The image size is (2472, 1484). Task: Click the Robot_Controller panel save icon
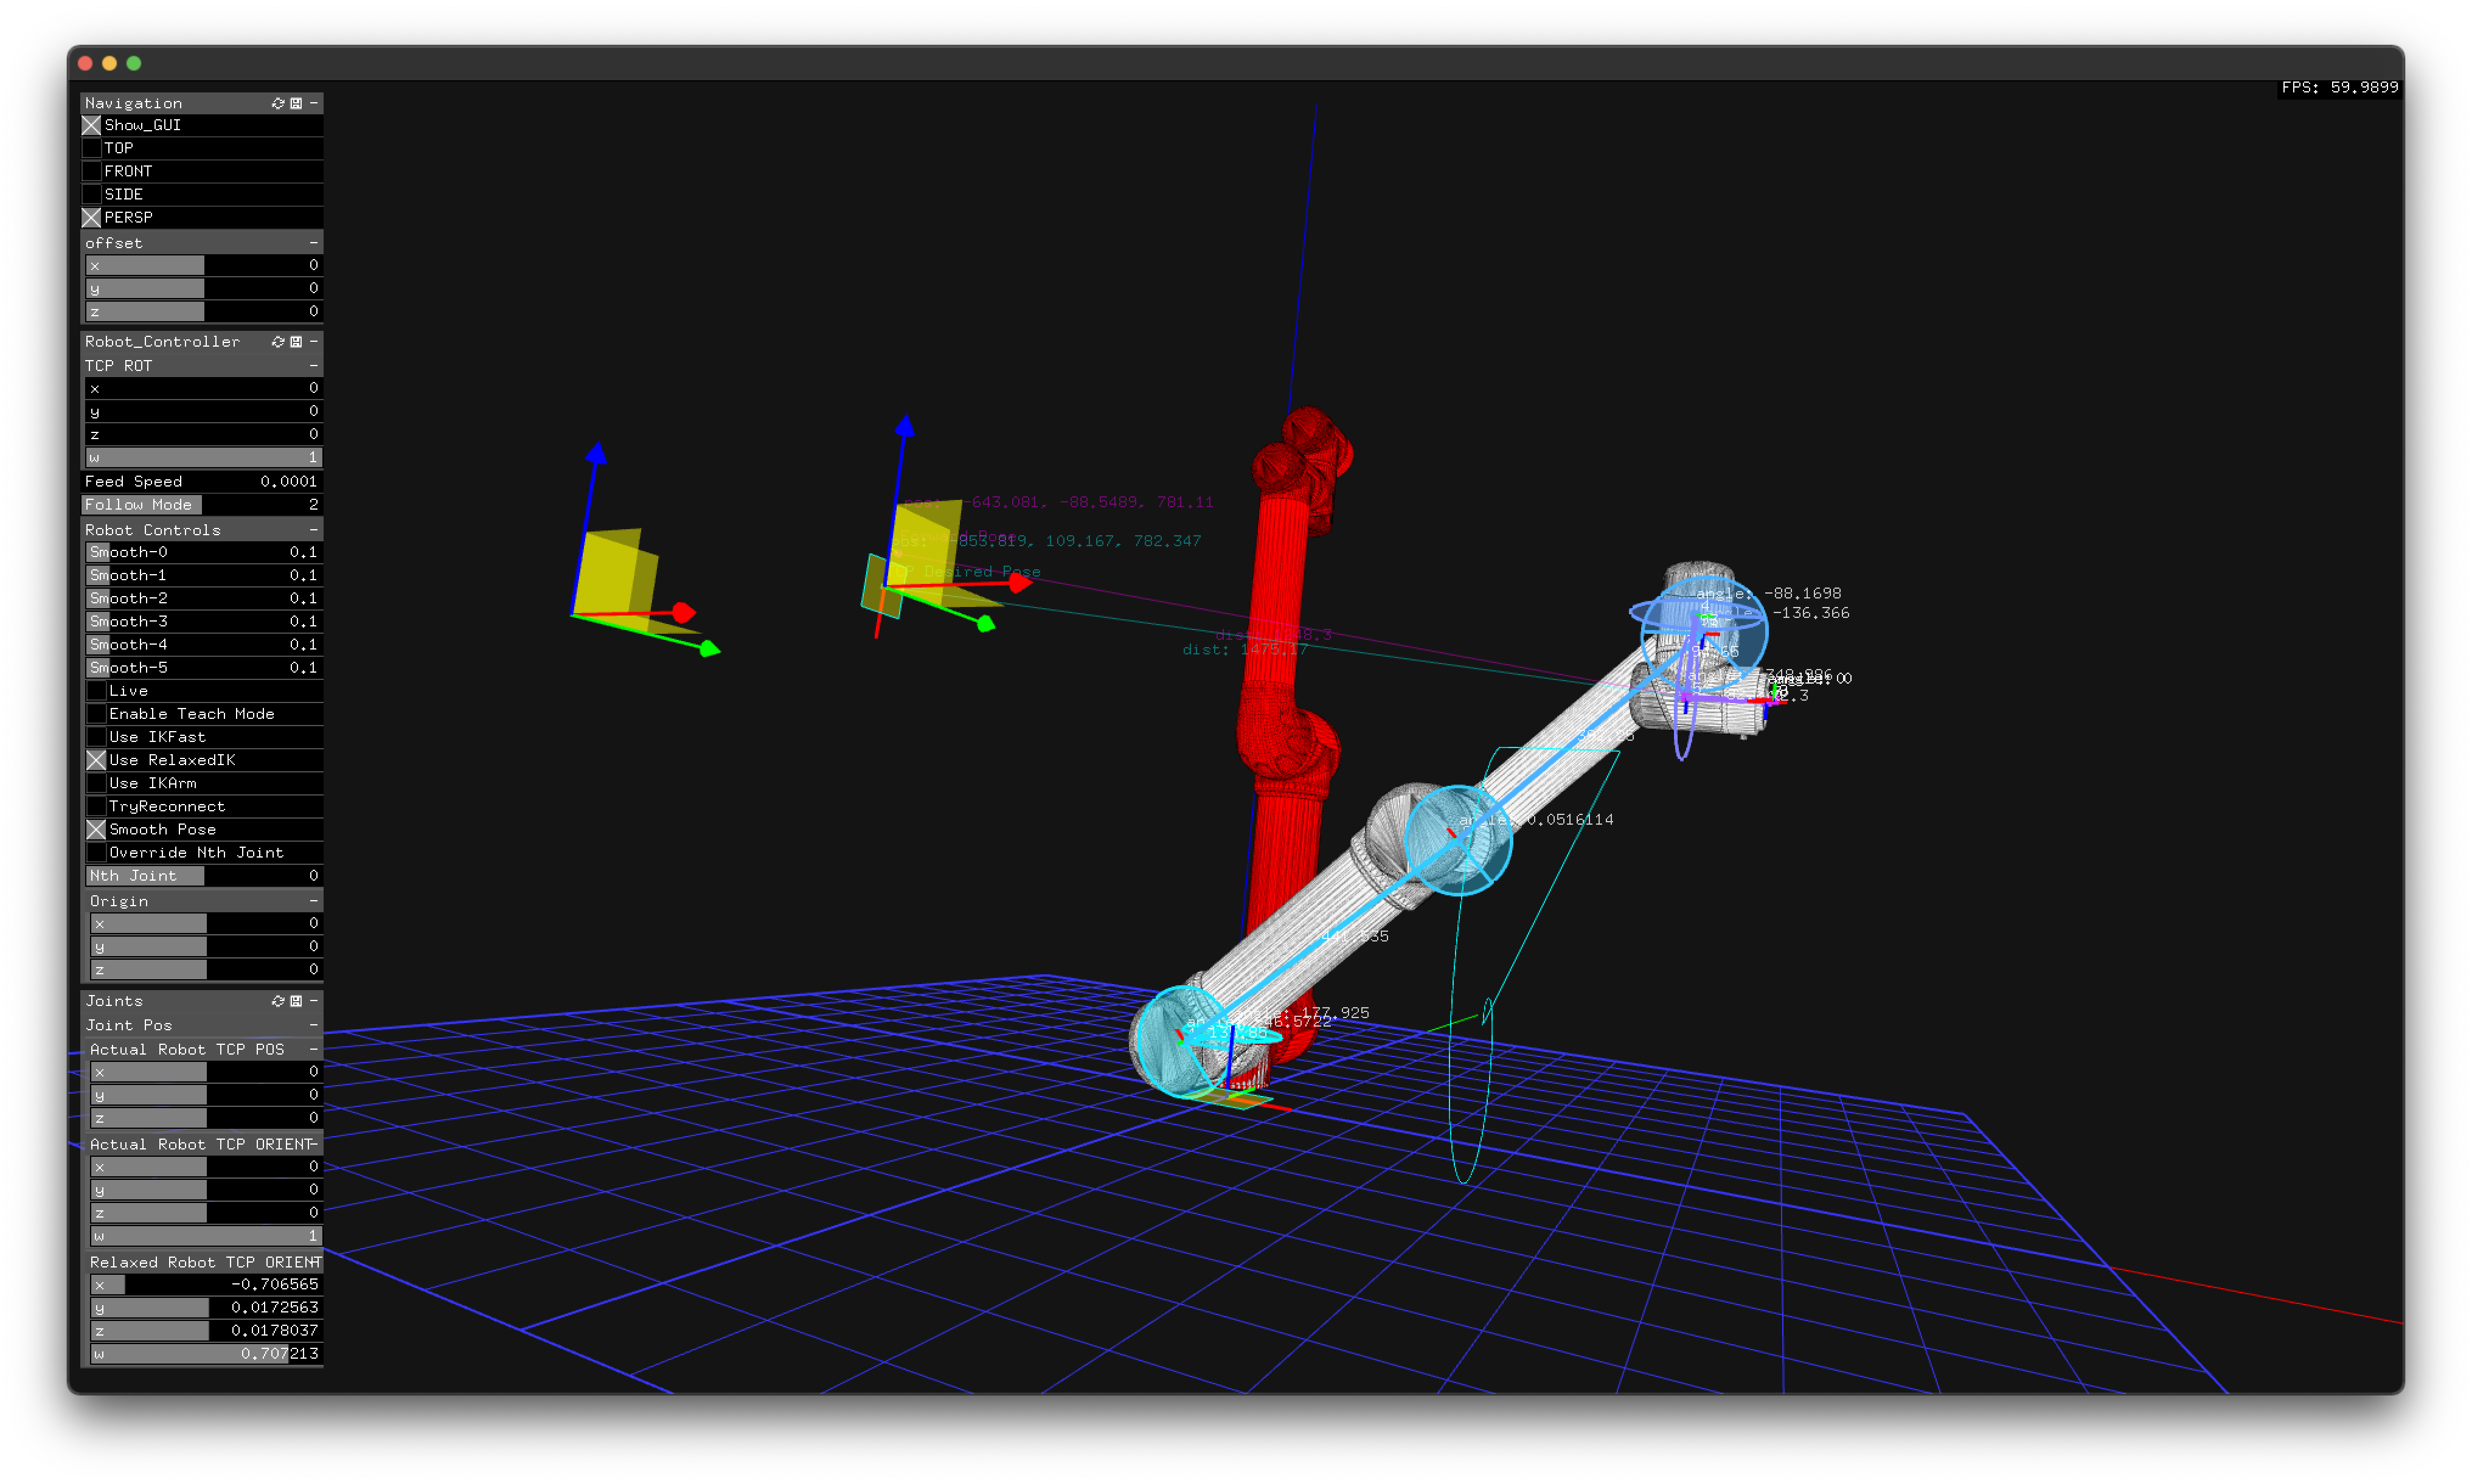[296, 342]
